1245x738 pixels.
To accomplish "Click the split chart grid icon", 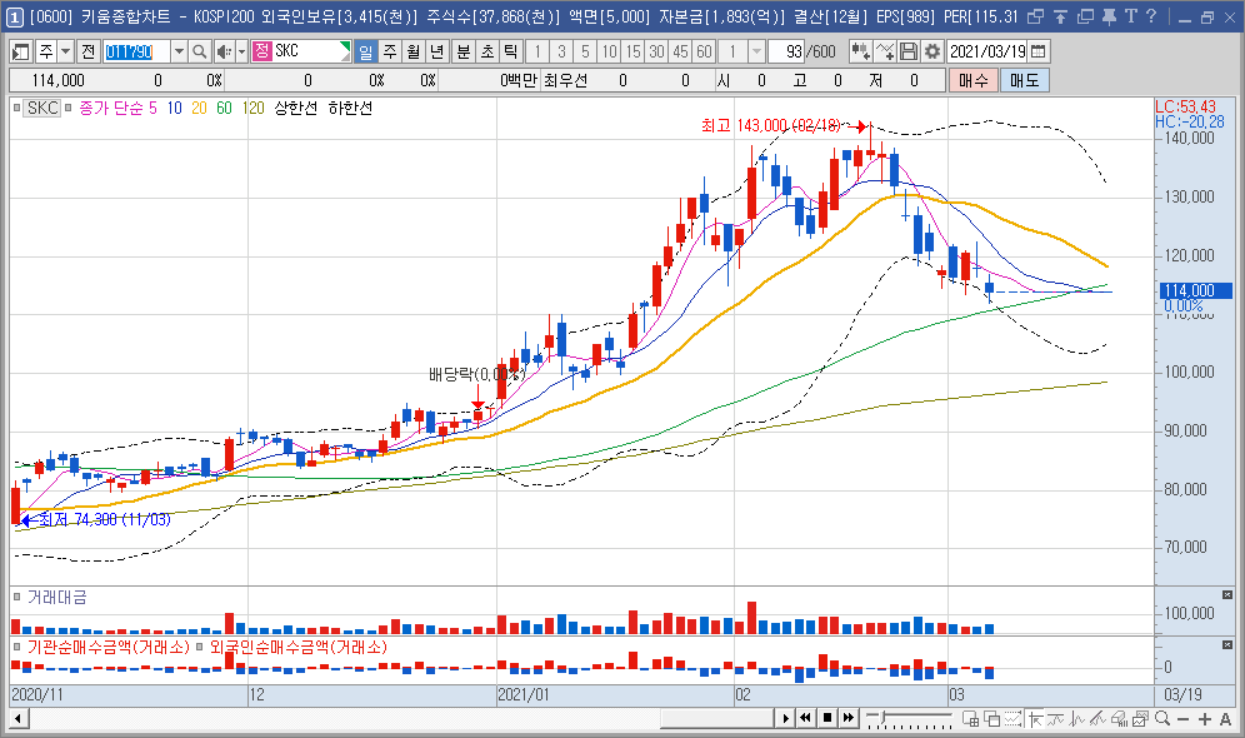I will 970,718.
